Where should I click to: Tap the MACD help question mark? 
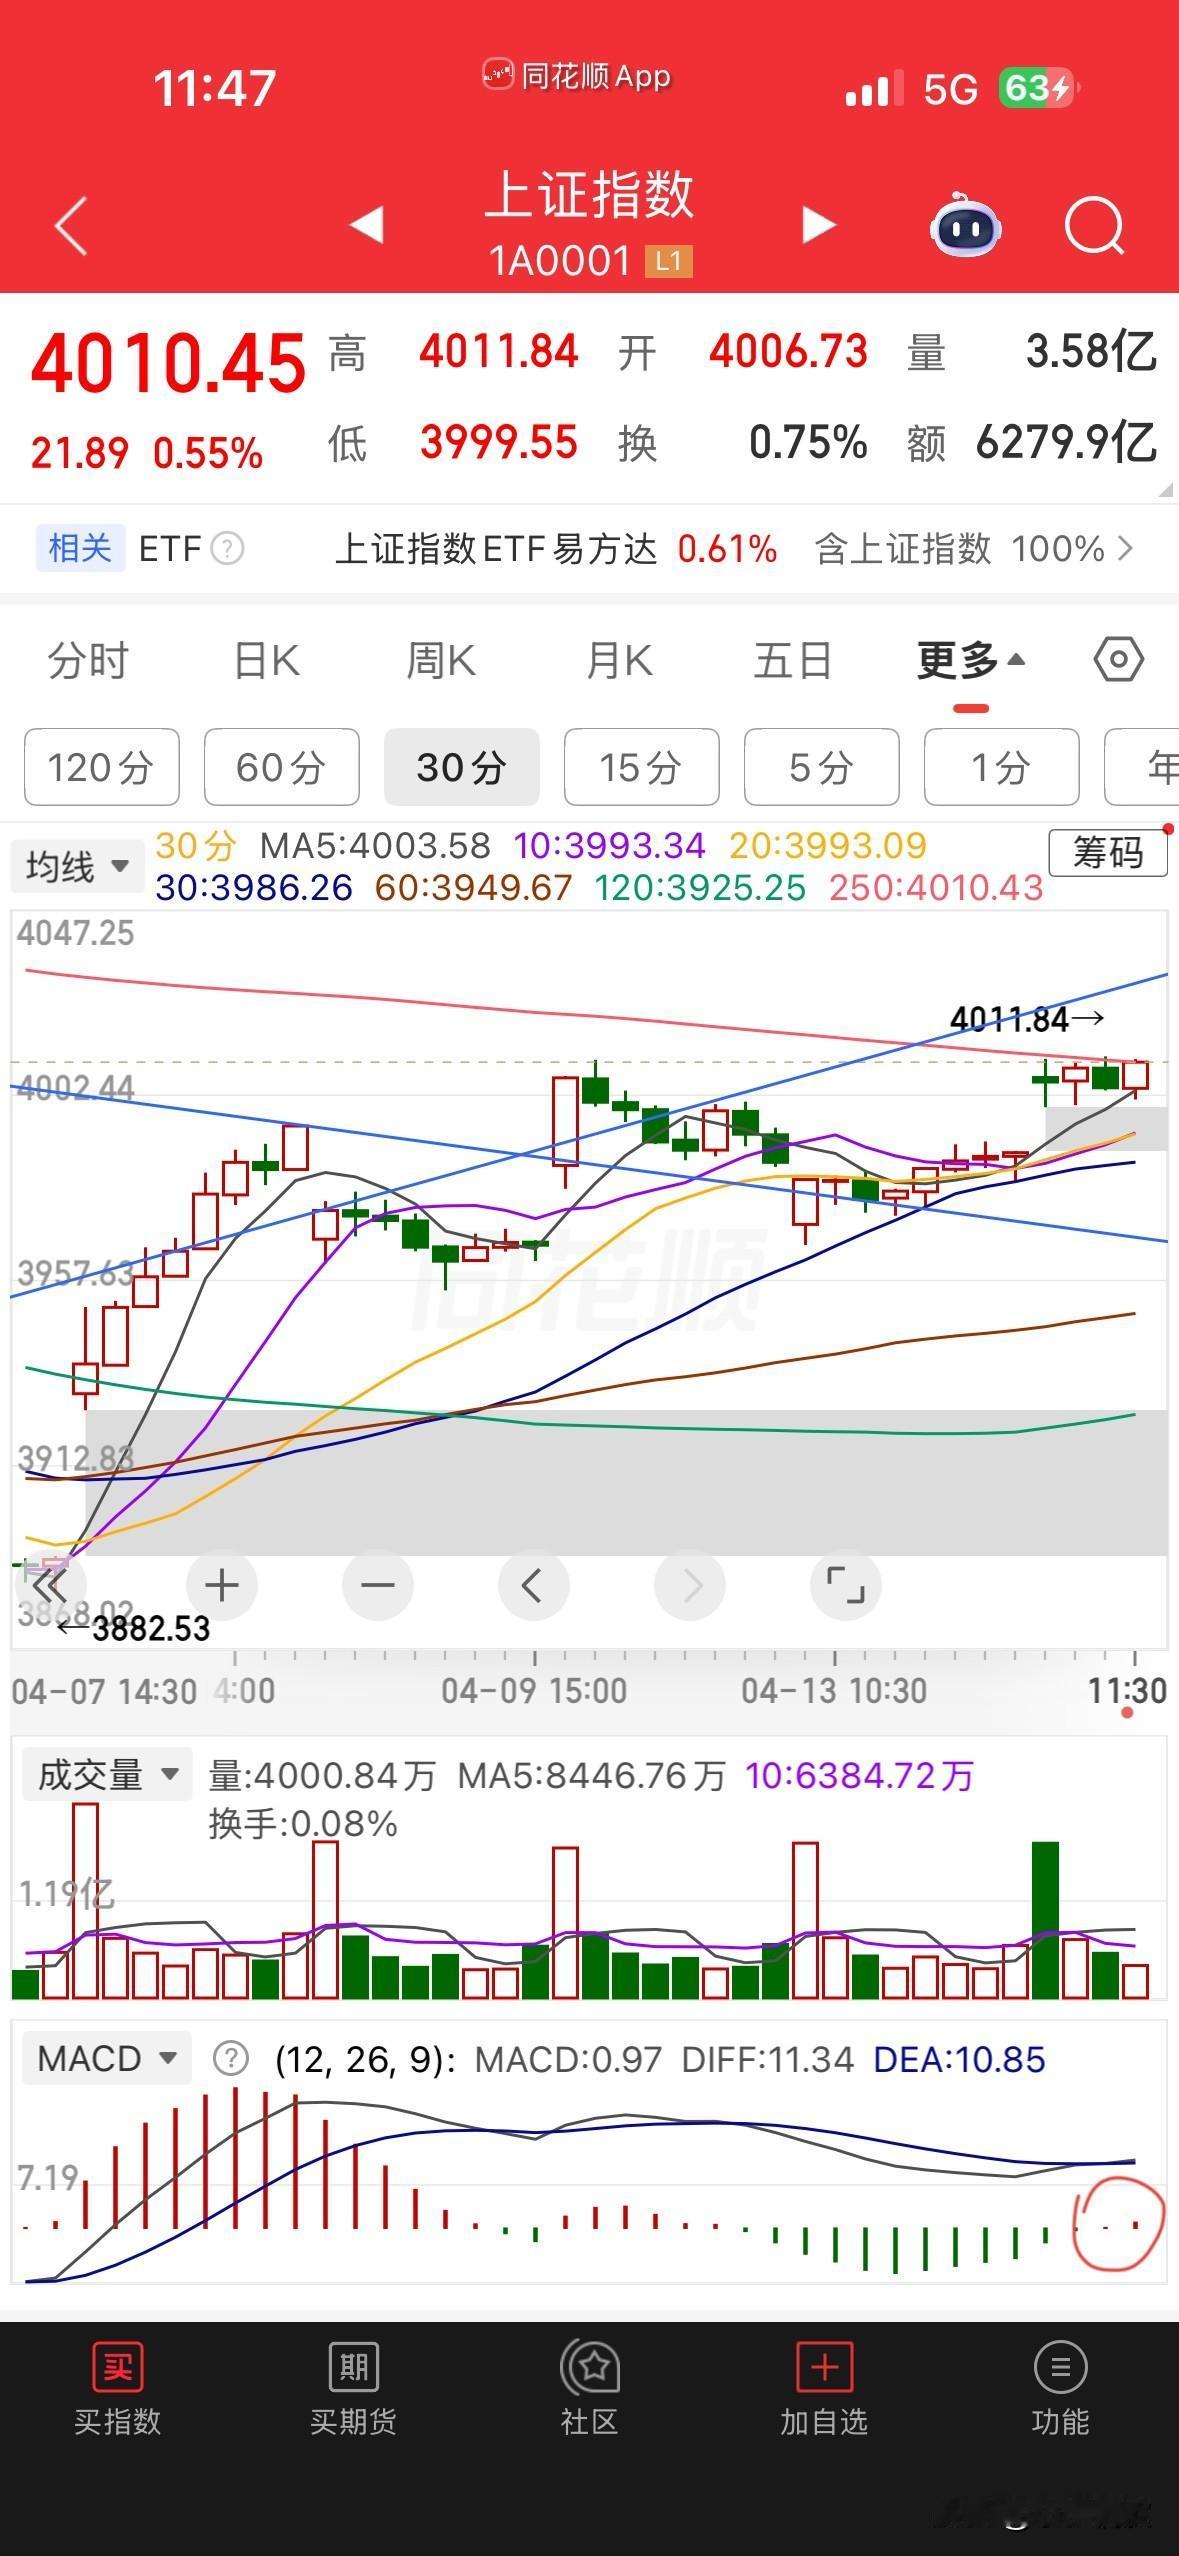coord(231,2059)
